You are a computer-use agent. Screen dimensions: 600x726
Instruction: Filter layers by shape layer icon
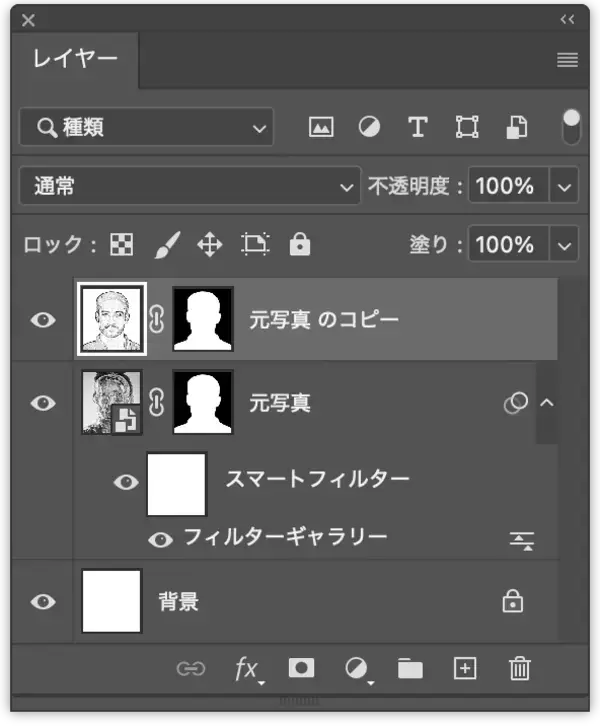(x=467, y=127)
